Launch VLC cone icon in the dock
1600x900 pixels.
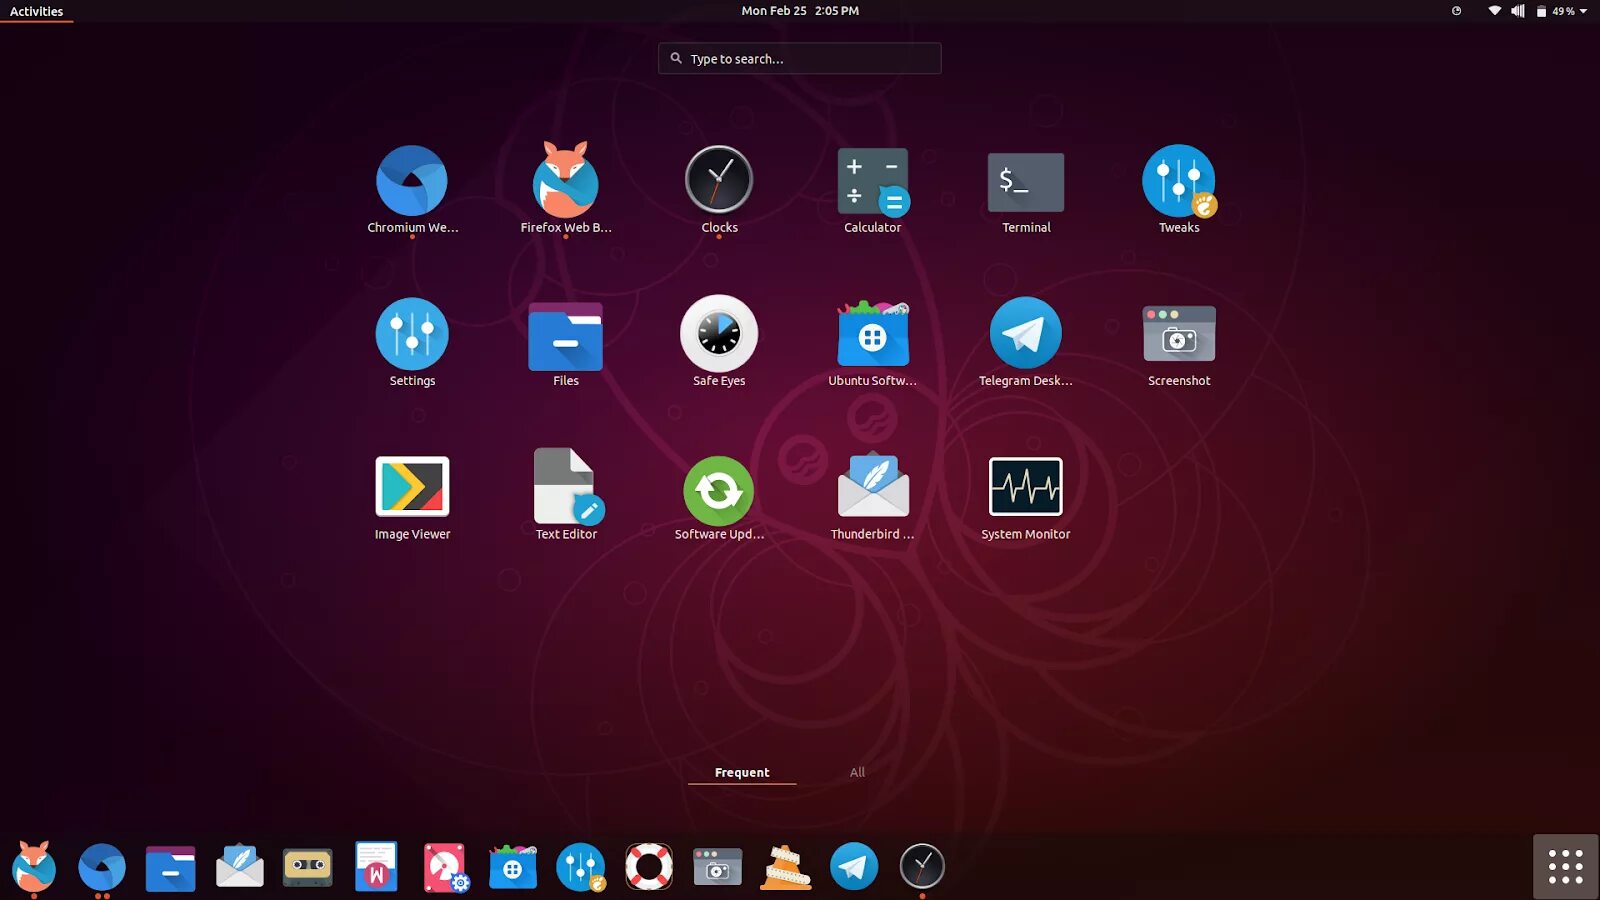(x=786, y=867)
